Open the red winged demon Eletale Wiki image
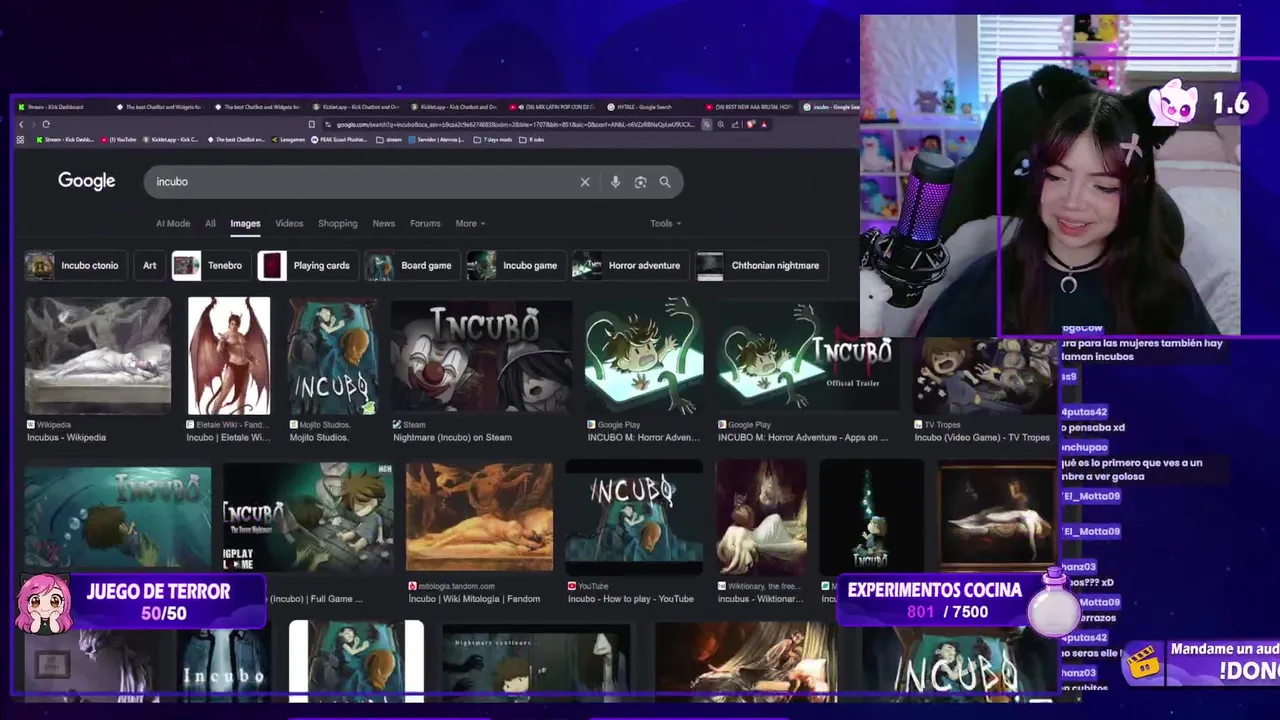This screenshot has width=1280, height=720. [x=229, y=355]
